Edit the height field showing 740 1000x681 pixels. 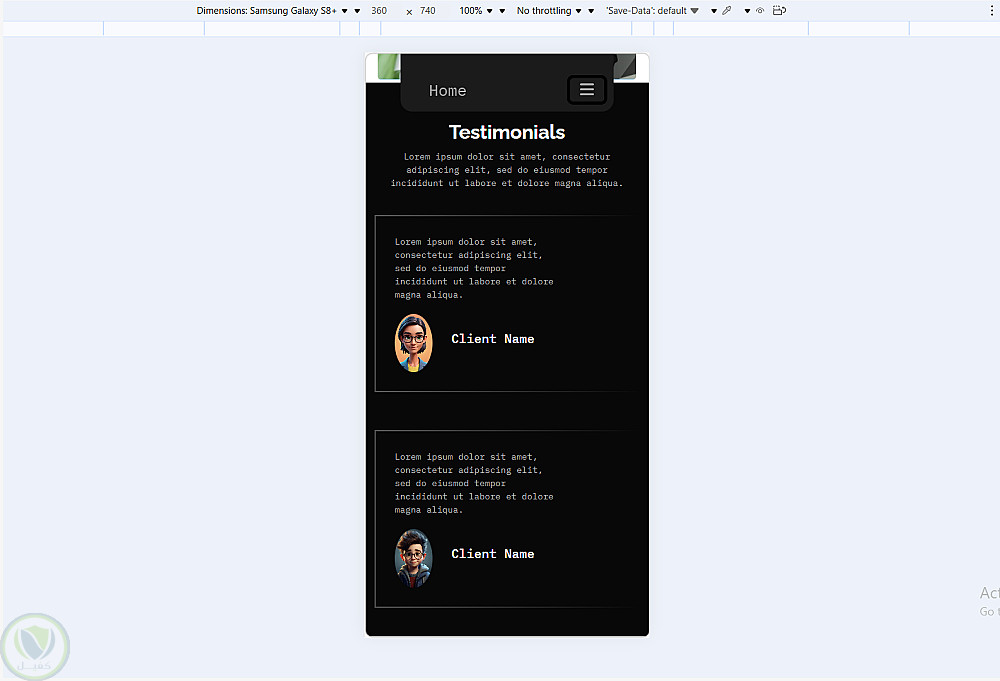(427, 11)
